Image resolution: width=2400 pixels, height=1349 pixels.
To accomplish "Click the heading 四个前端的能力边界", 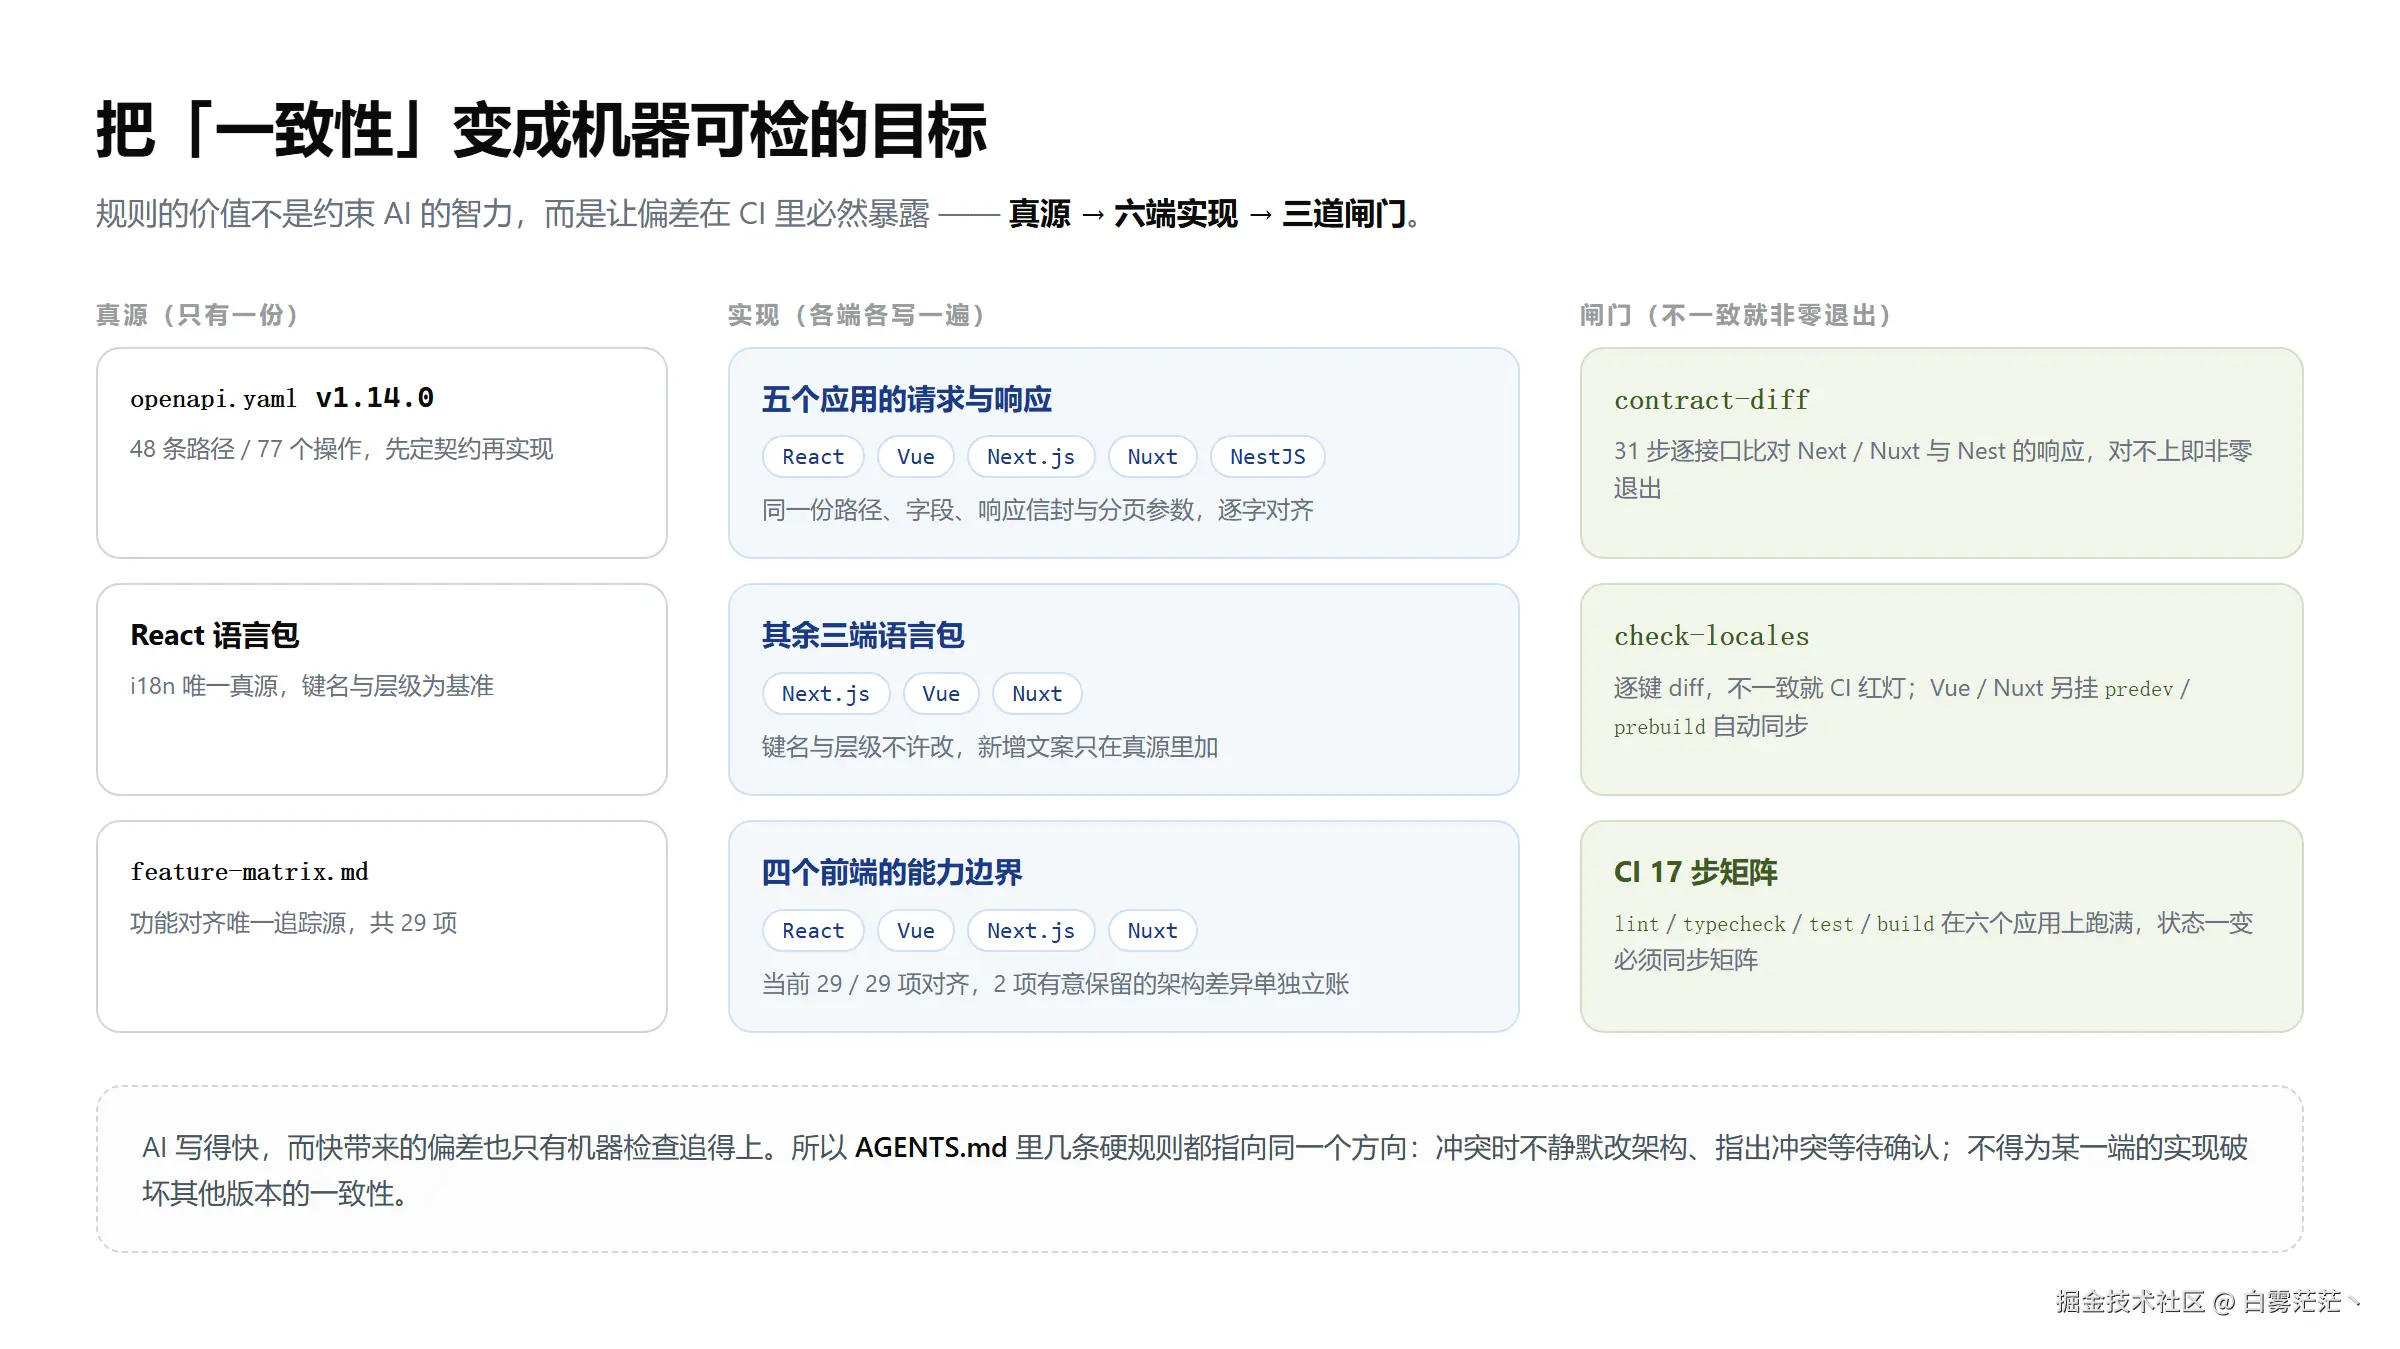I will click(892, 872).
